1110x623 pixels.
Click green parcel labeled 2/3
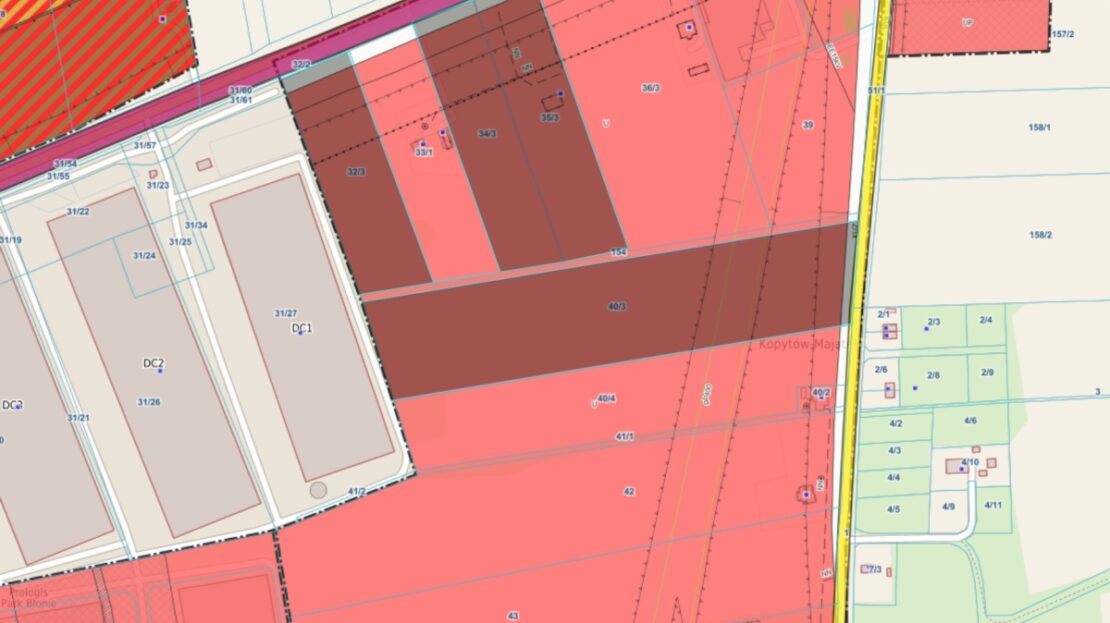[934, 326]
